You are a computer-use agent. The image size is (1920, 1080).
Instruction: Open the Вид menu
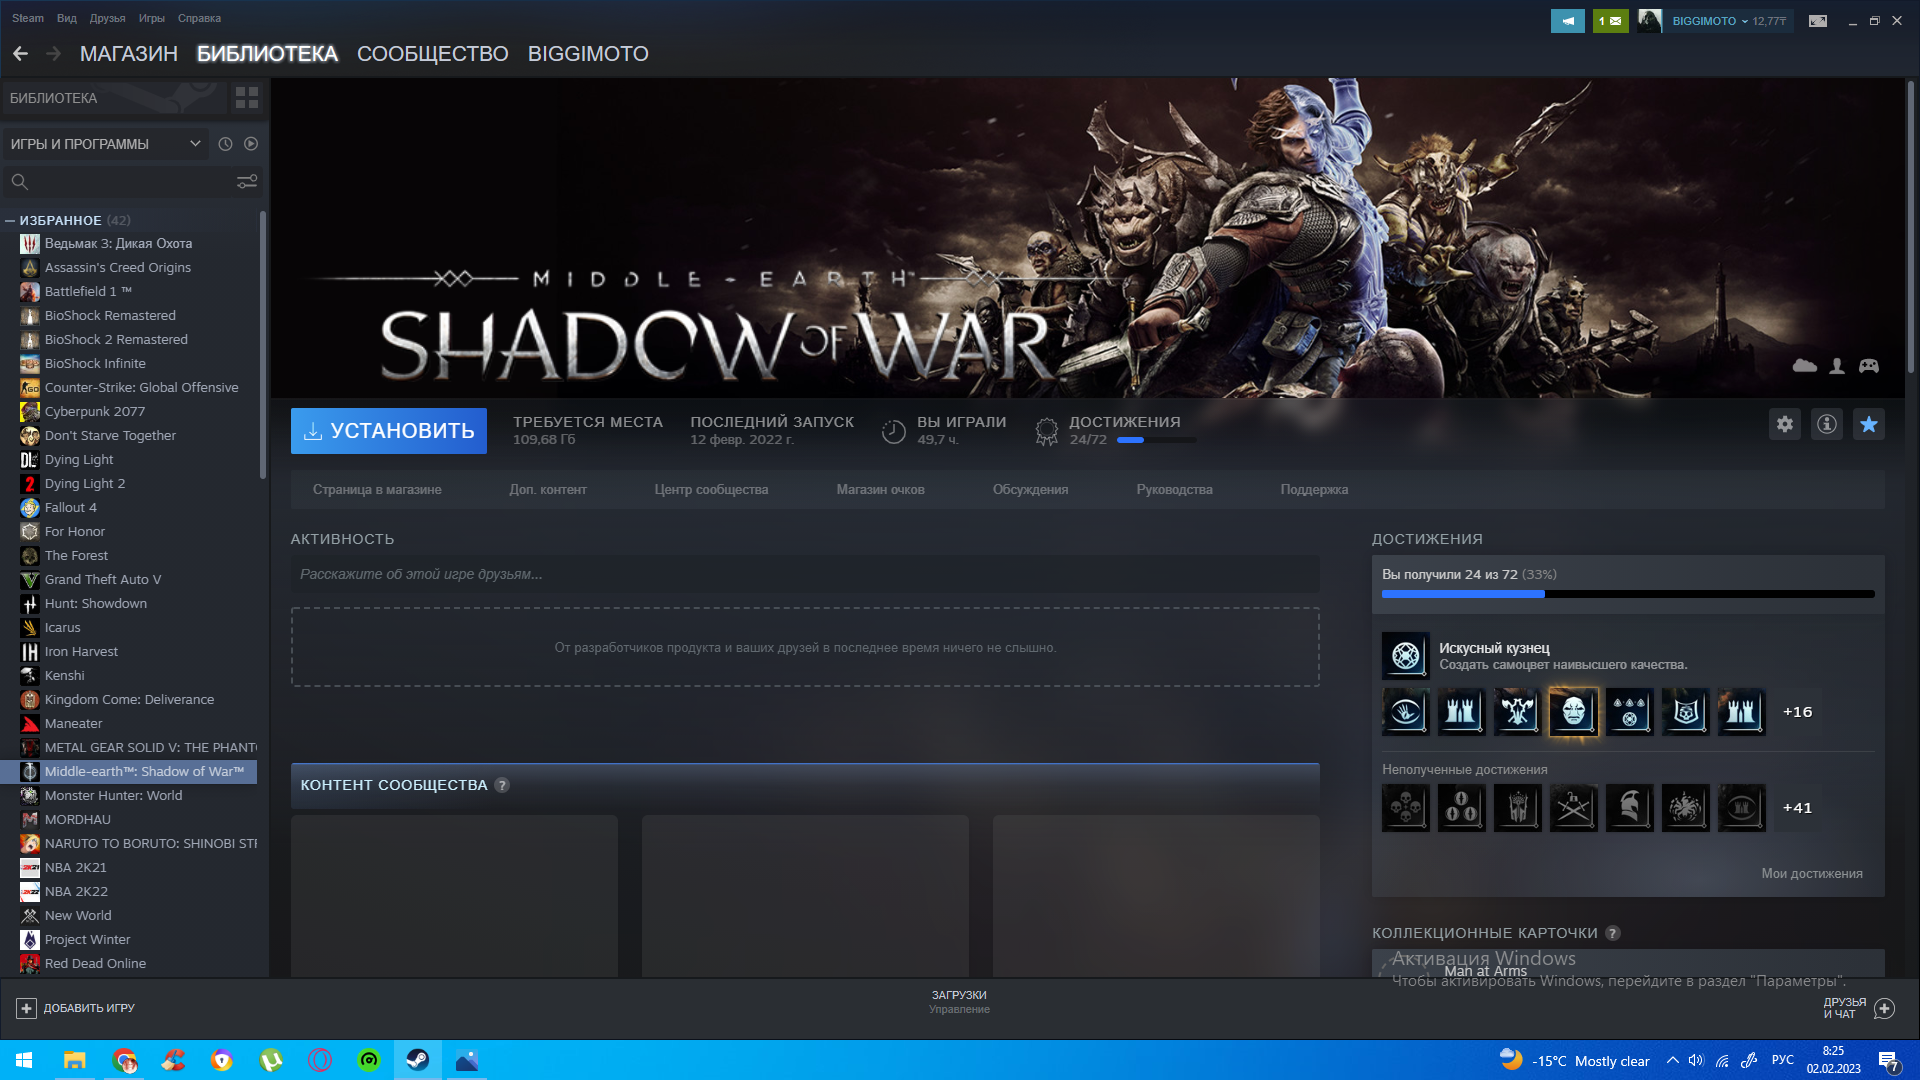[67, 18]
